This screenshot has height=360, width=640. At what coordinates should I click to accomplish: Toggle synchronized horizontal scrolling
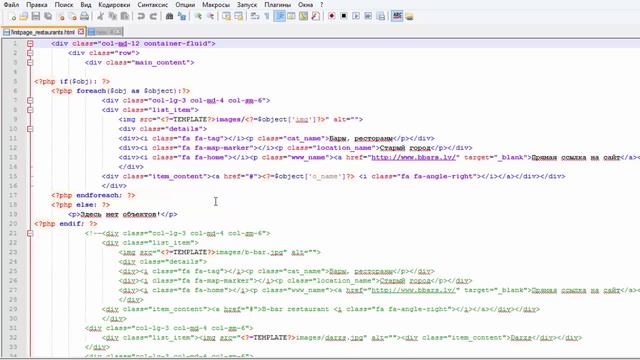point(238,16)
